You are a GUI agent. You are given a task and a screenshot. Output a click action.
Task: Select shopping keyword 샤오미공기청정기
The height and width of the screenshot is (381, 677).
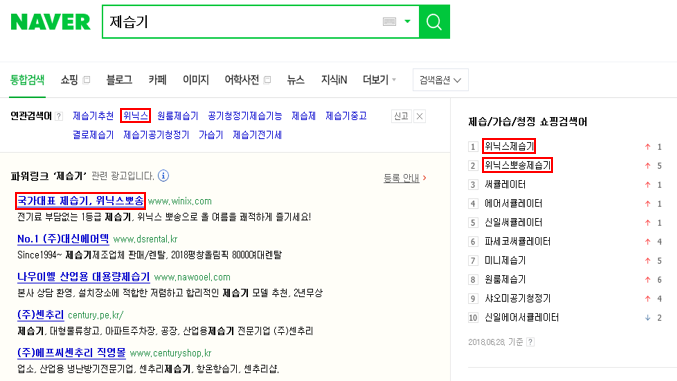pos(517,298)
